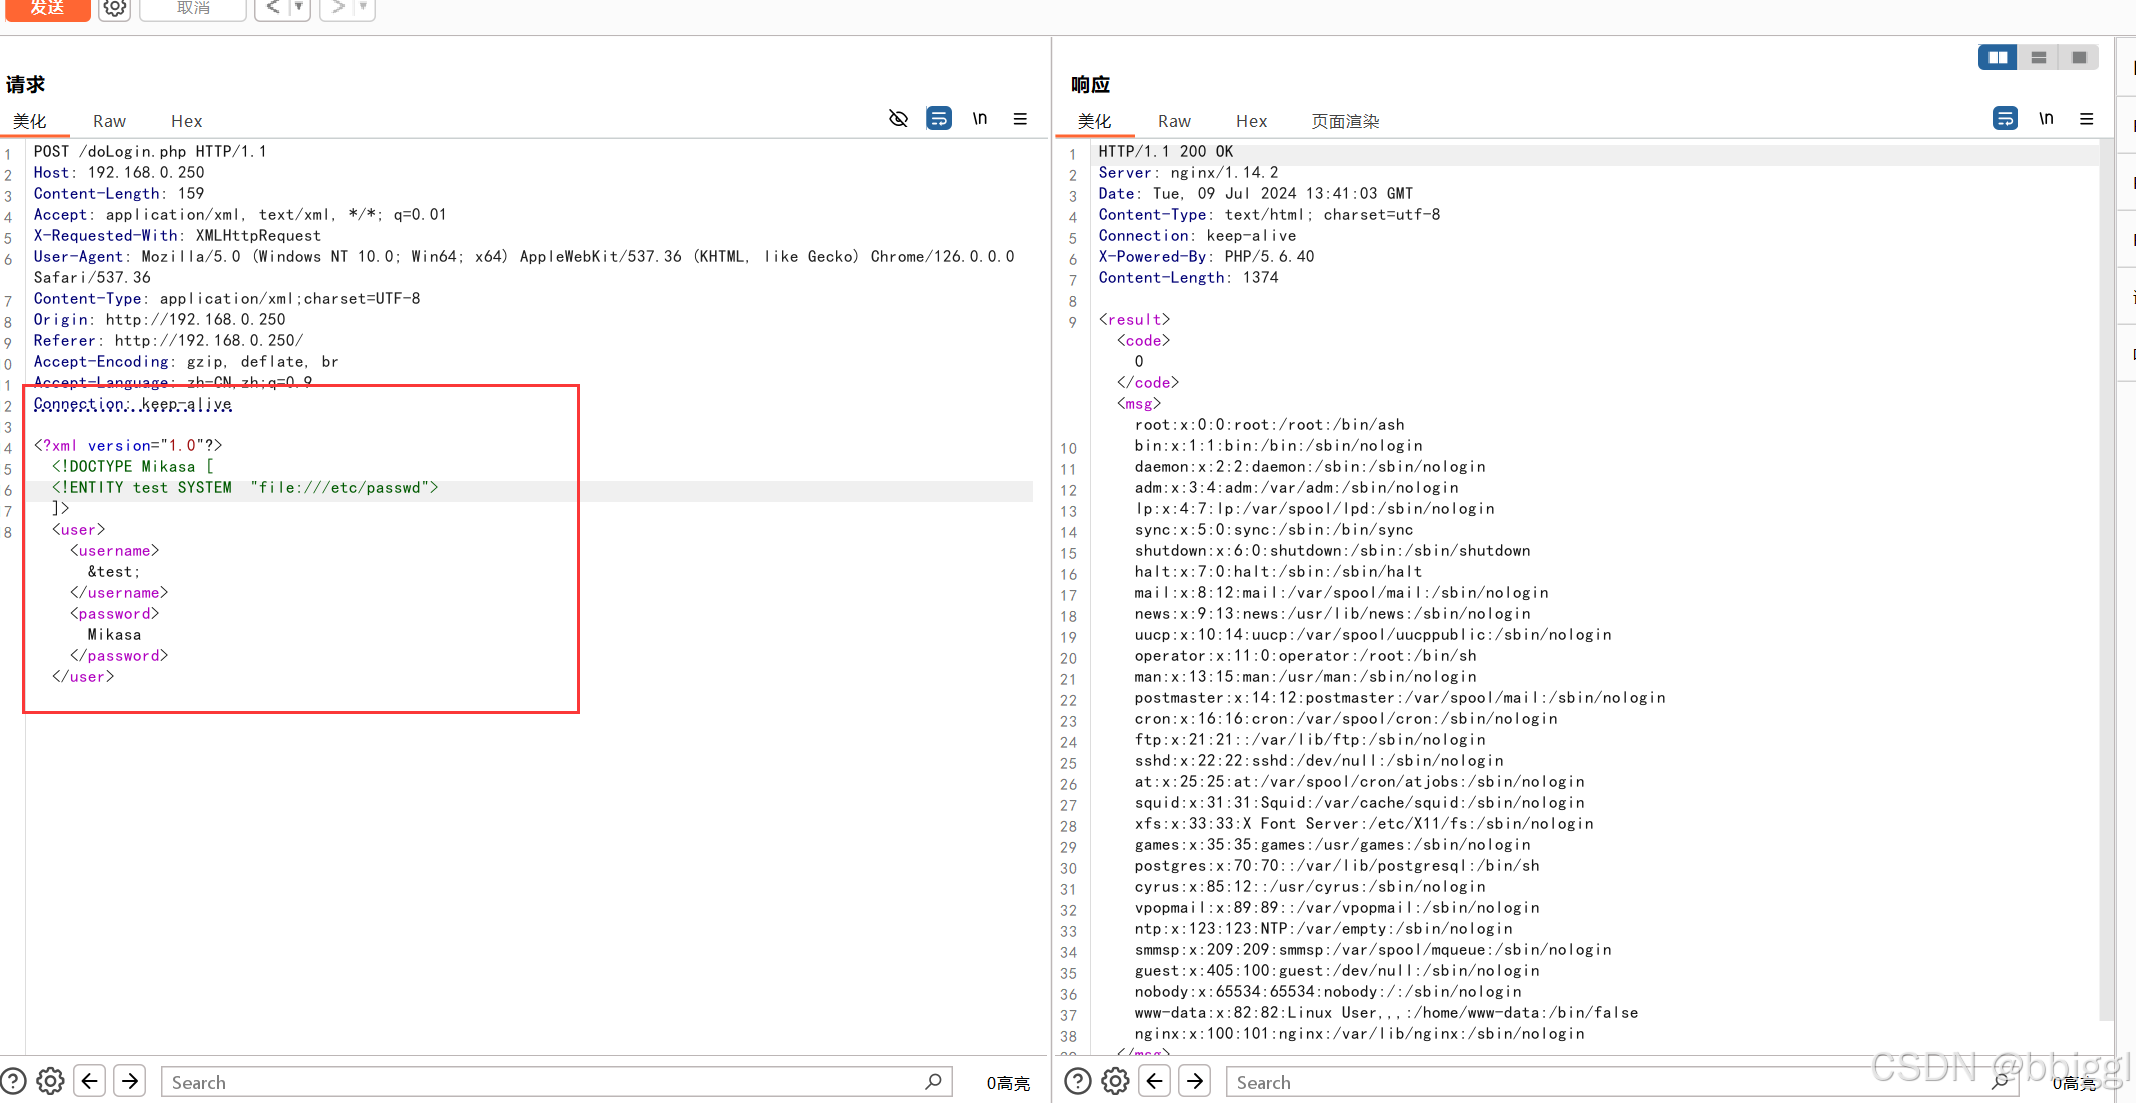The width and height of the screenshot is (2136, 1103).
Task: Switch the request view to the Hex tab
Action: [186, 121]
